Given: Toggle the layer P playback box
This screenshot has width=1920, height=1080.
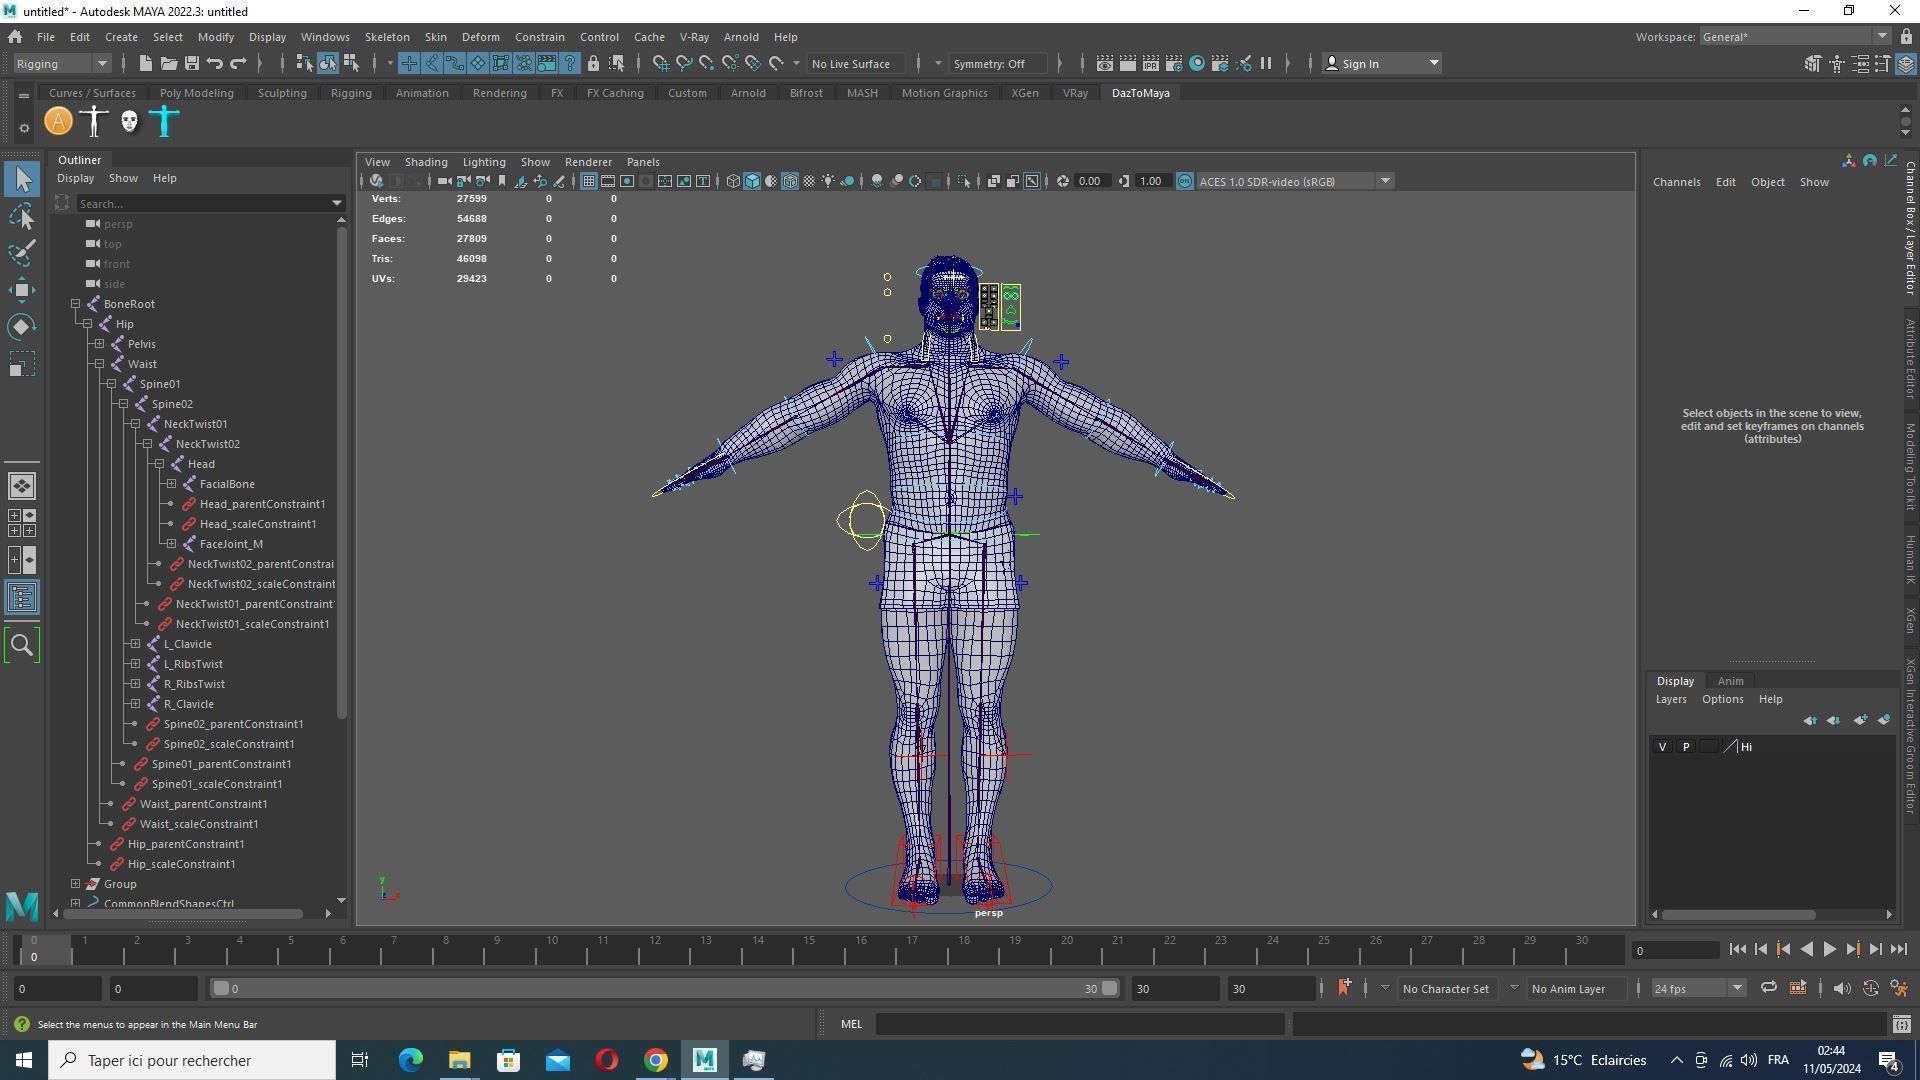Looking at the screenshot, I should click(x=1686, y=747).
